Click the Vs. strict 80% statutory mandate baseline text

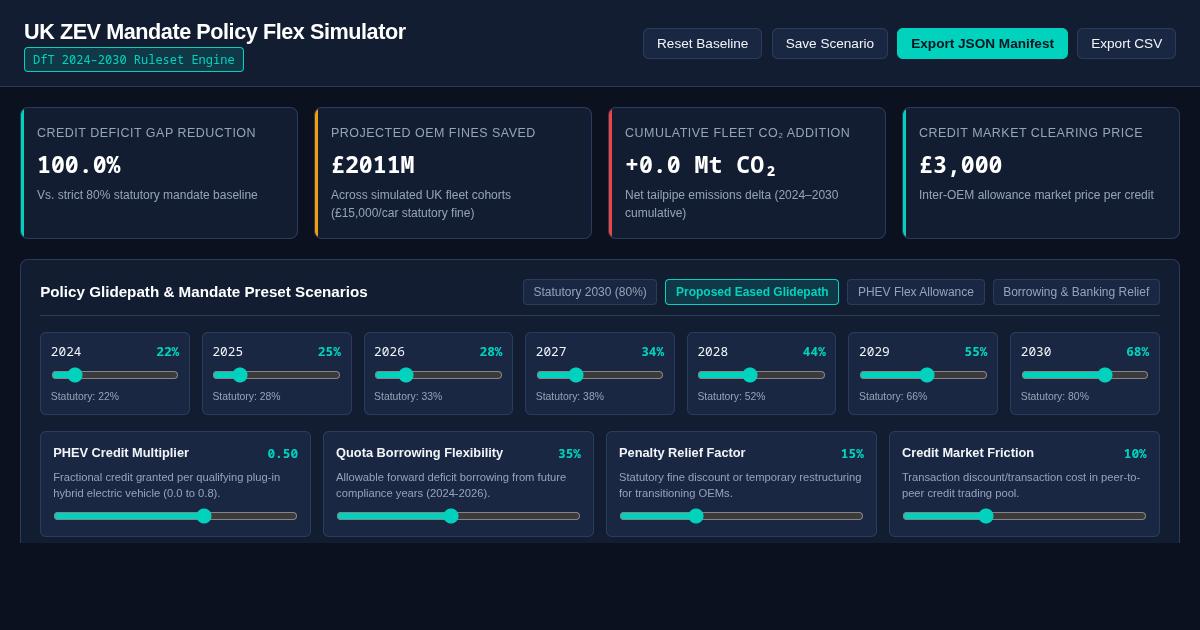[x=147, y=195]
